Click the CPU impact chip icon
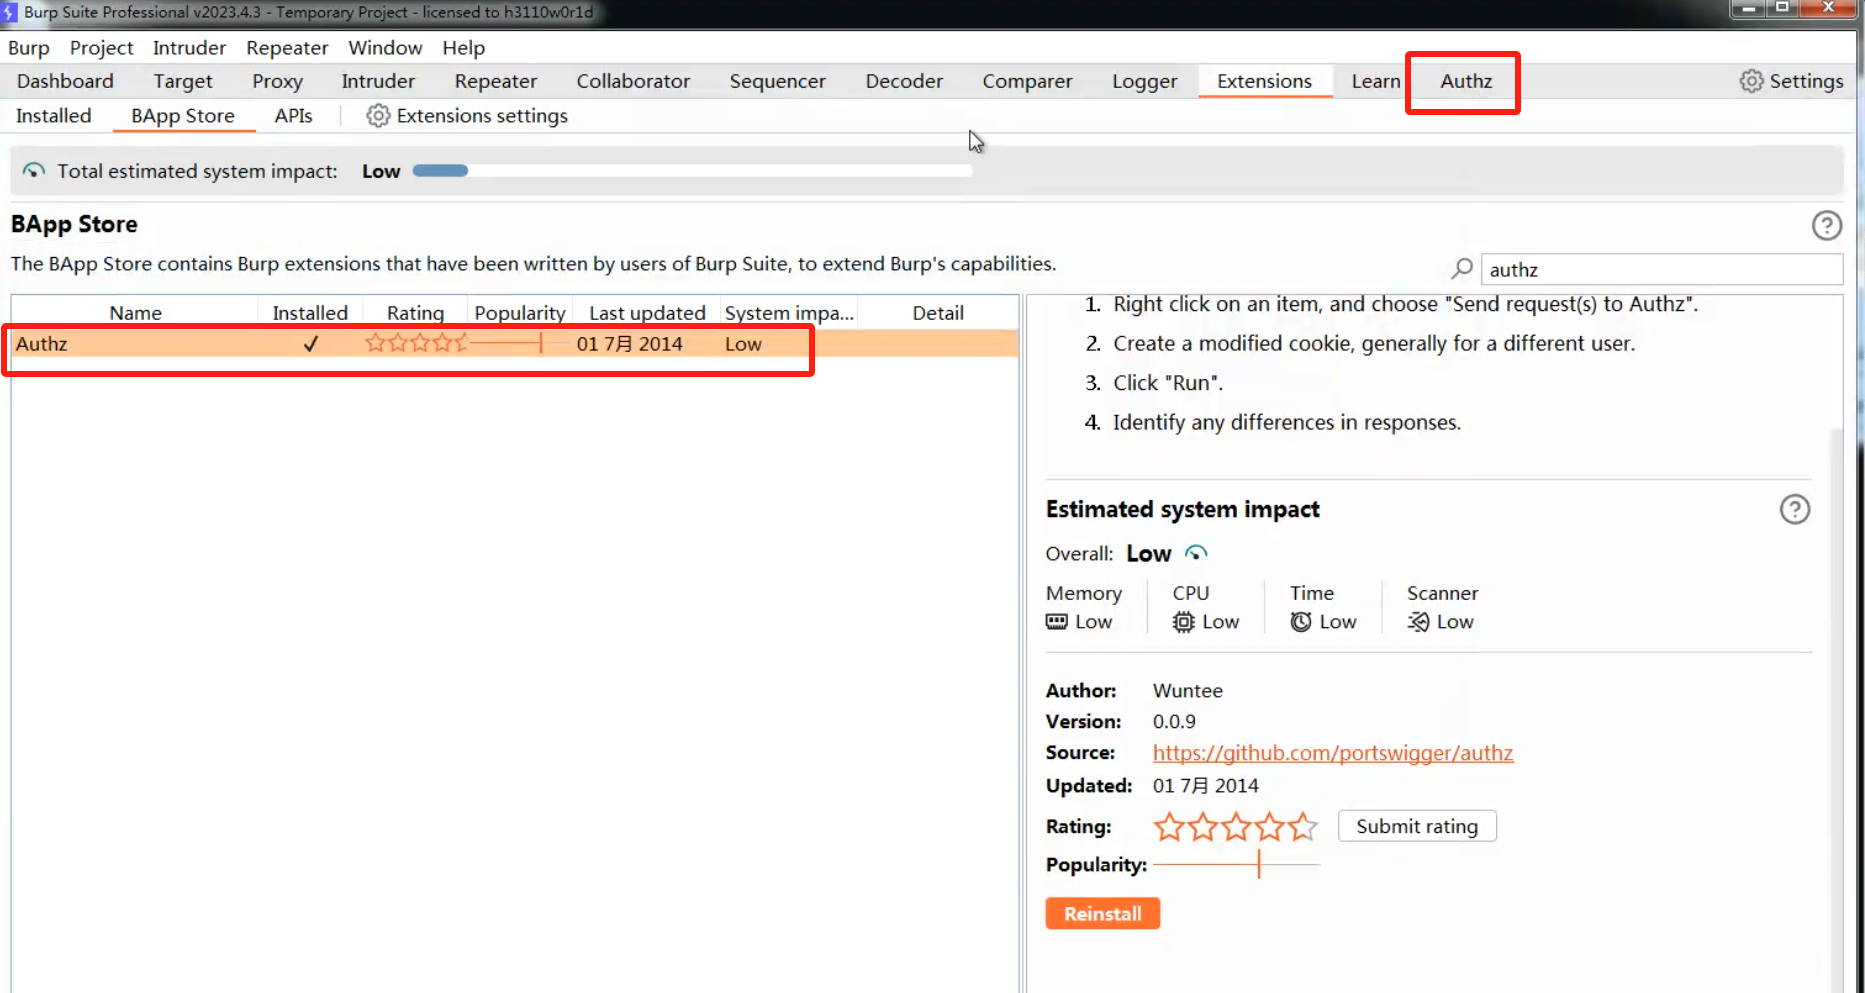This screenshot has width=1865, height=993. point(1183,622)
